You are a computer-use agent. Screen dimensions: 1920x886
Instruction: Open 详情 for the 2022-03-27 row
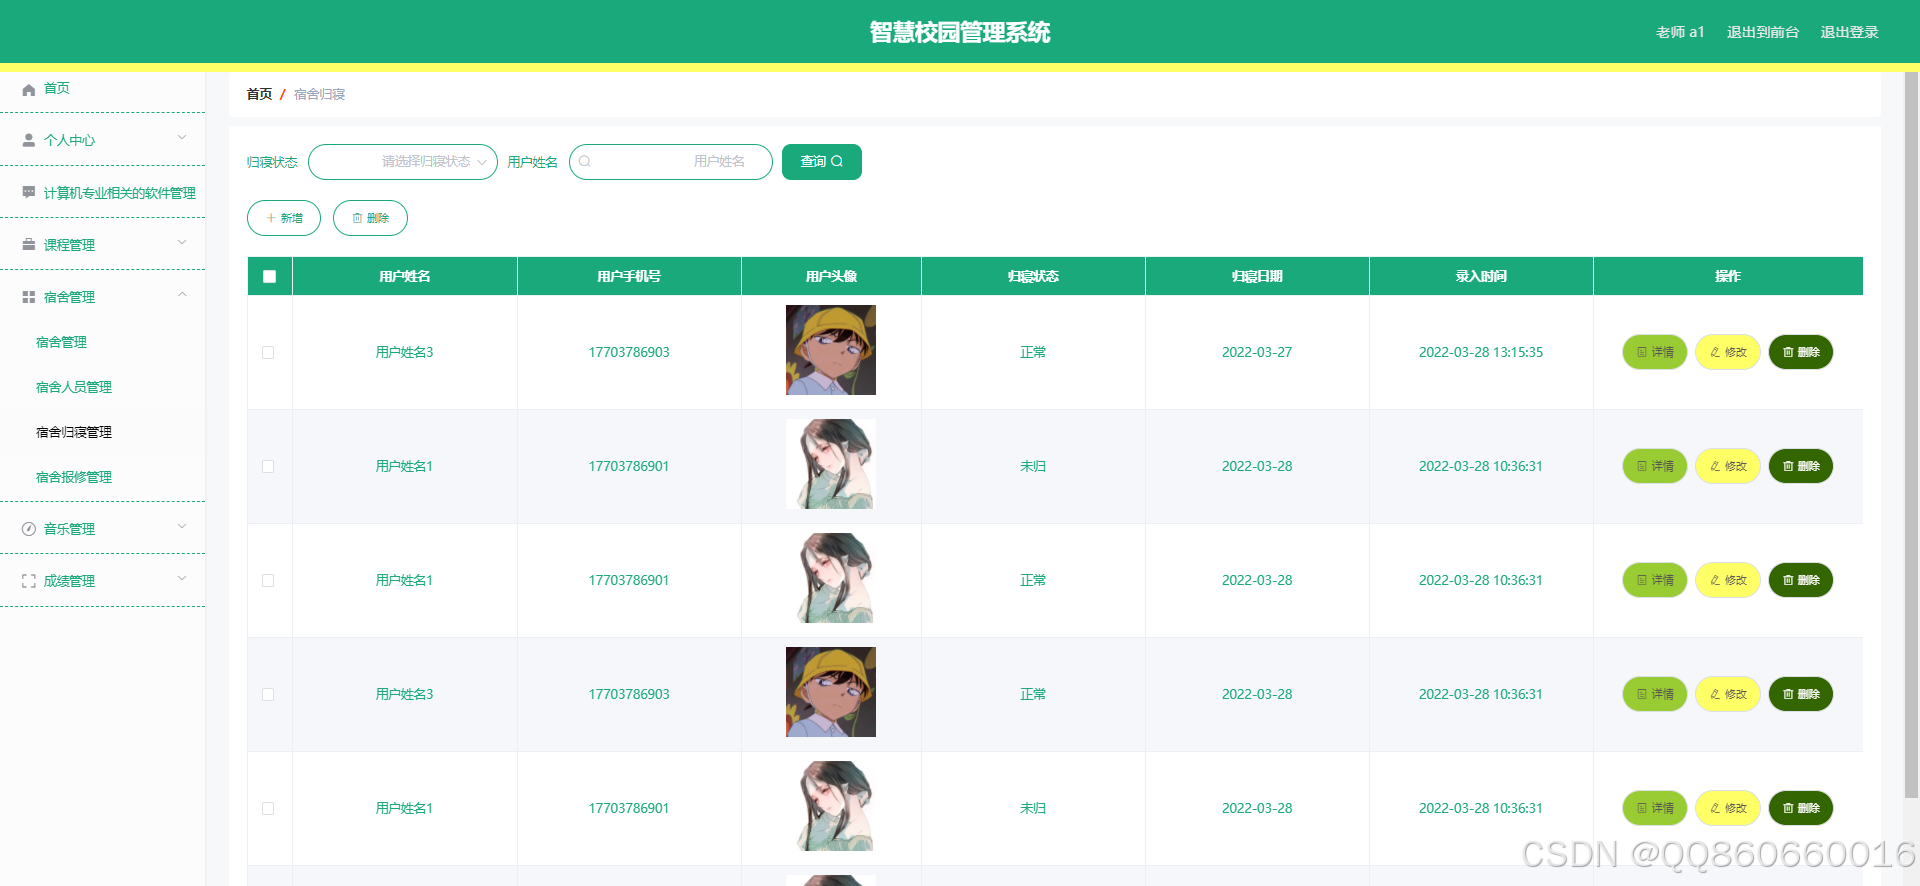click(1655, 352)
